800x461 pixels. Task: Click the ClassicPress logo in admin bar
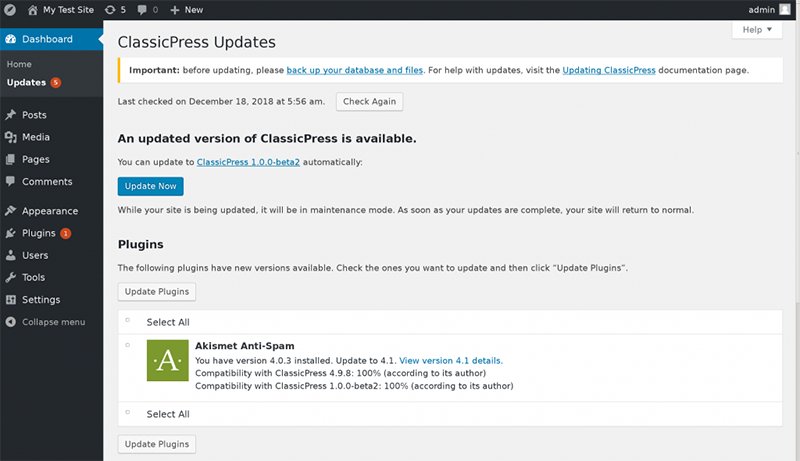[x=10, y=10]
